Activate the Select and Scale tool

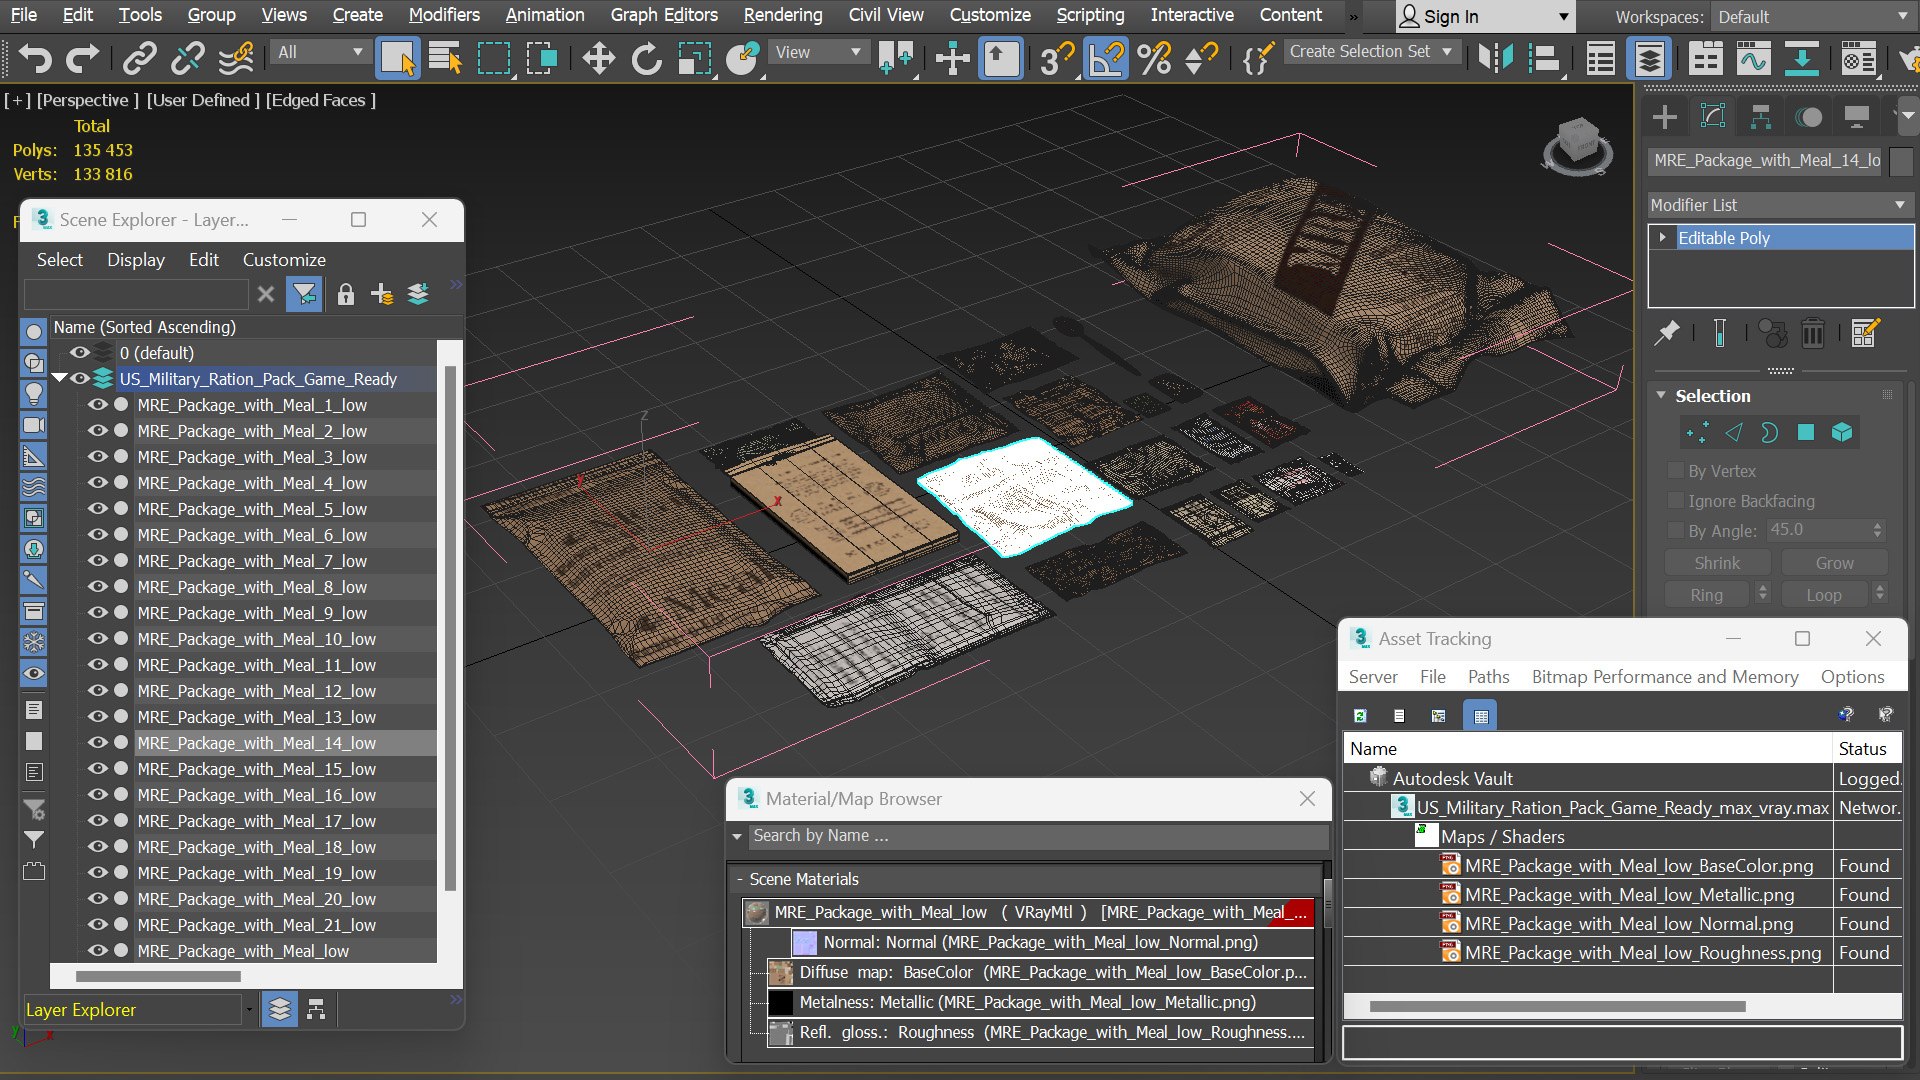click(x=694, y=59)
